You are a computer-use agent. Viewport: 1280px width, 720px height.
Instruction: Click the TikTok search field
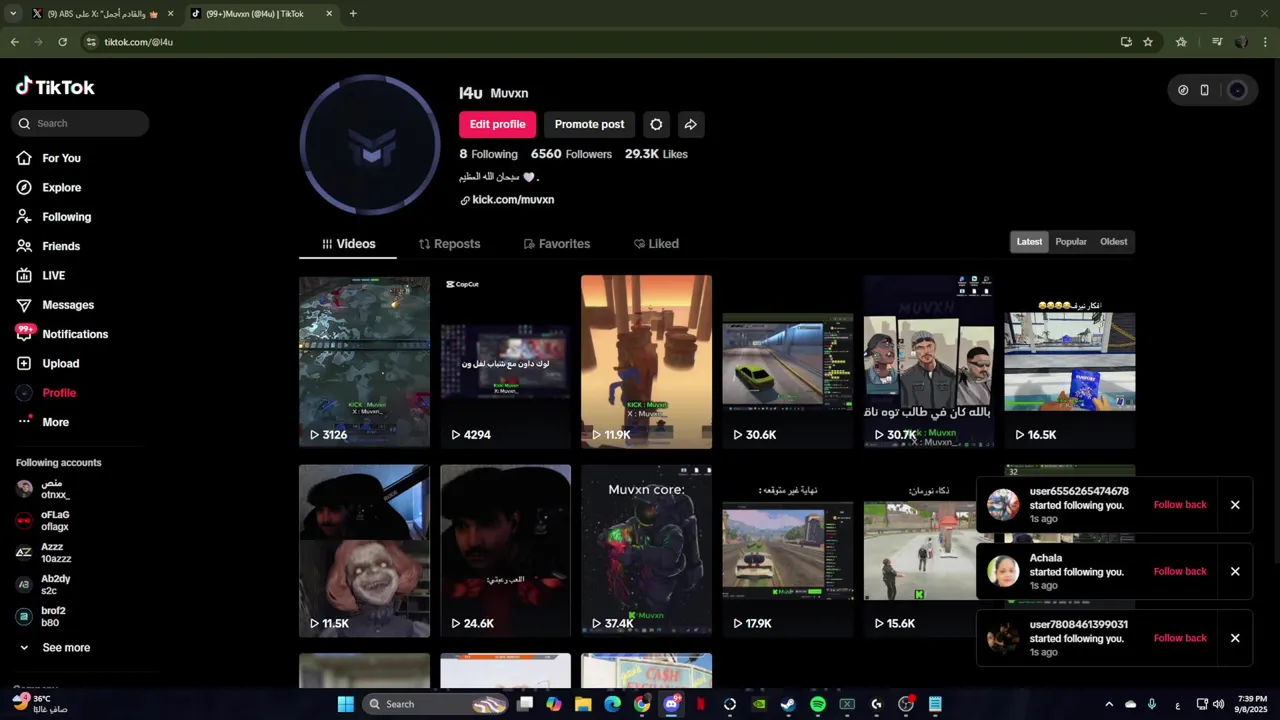point(80,123)
